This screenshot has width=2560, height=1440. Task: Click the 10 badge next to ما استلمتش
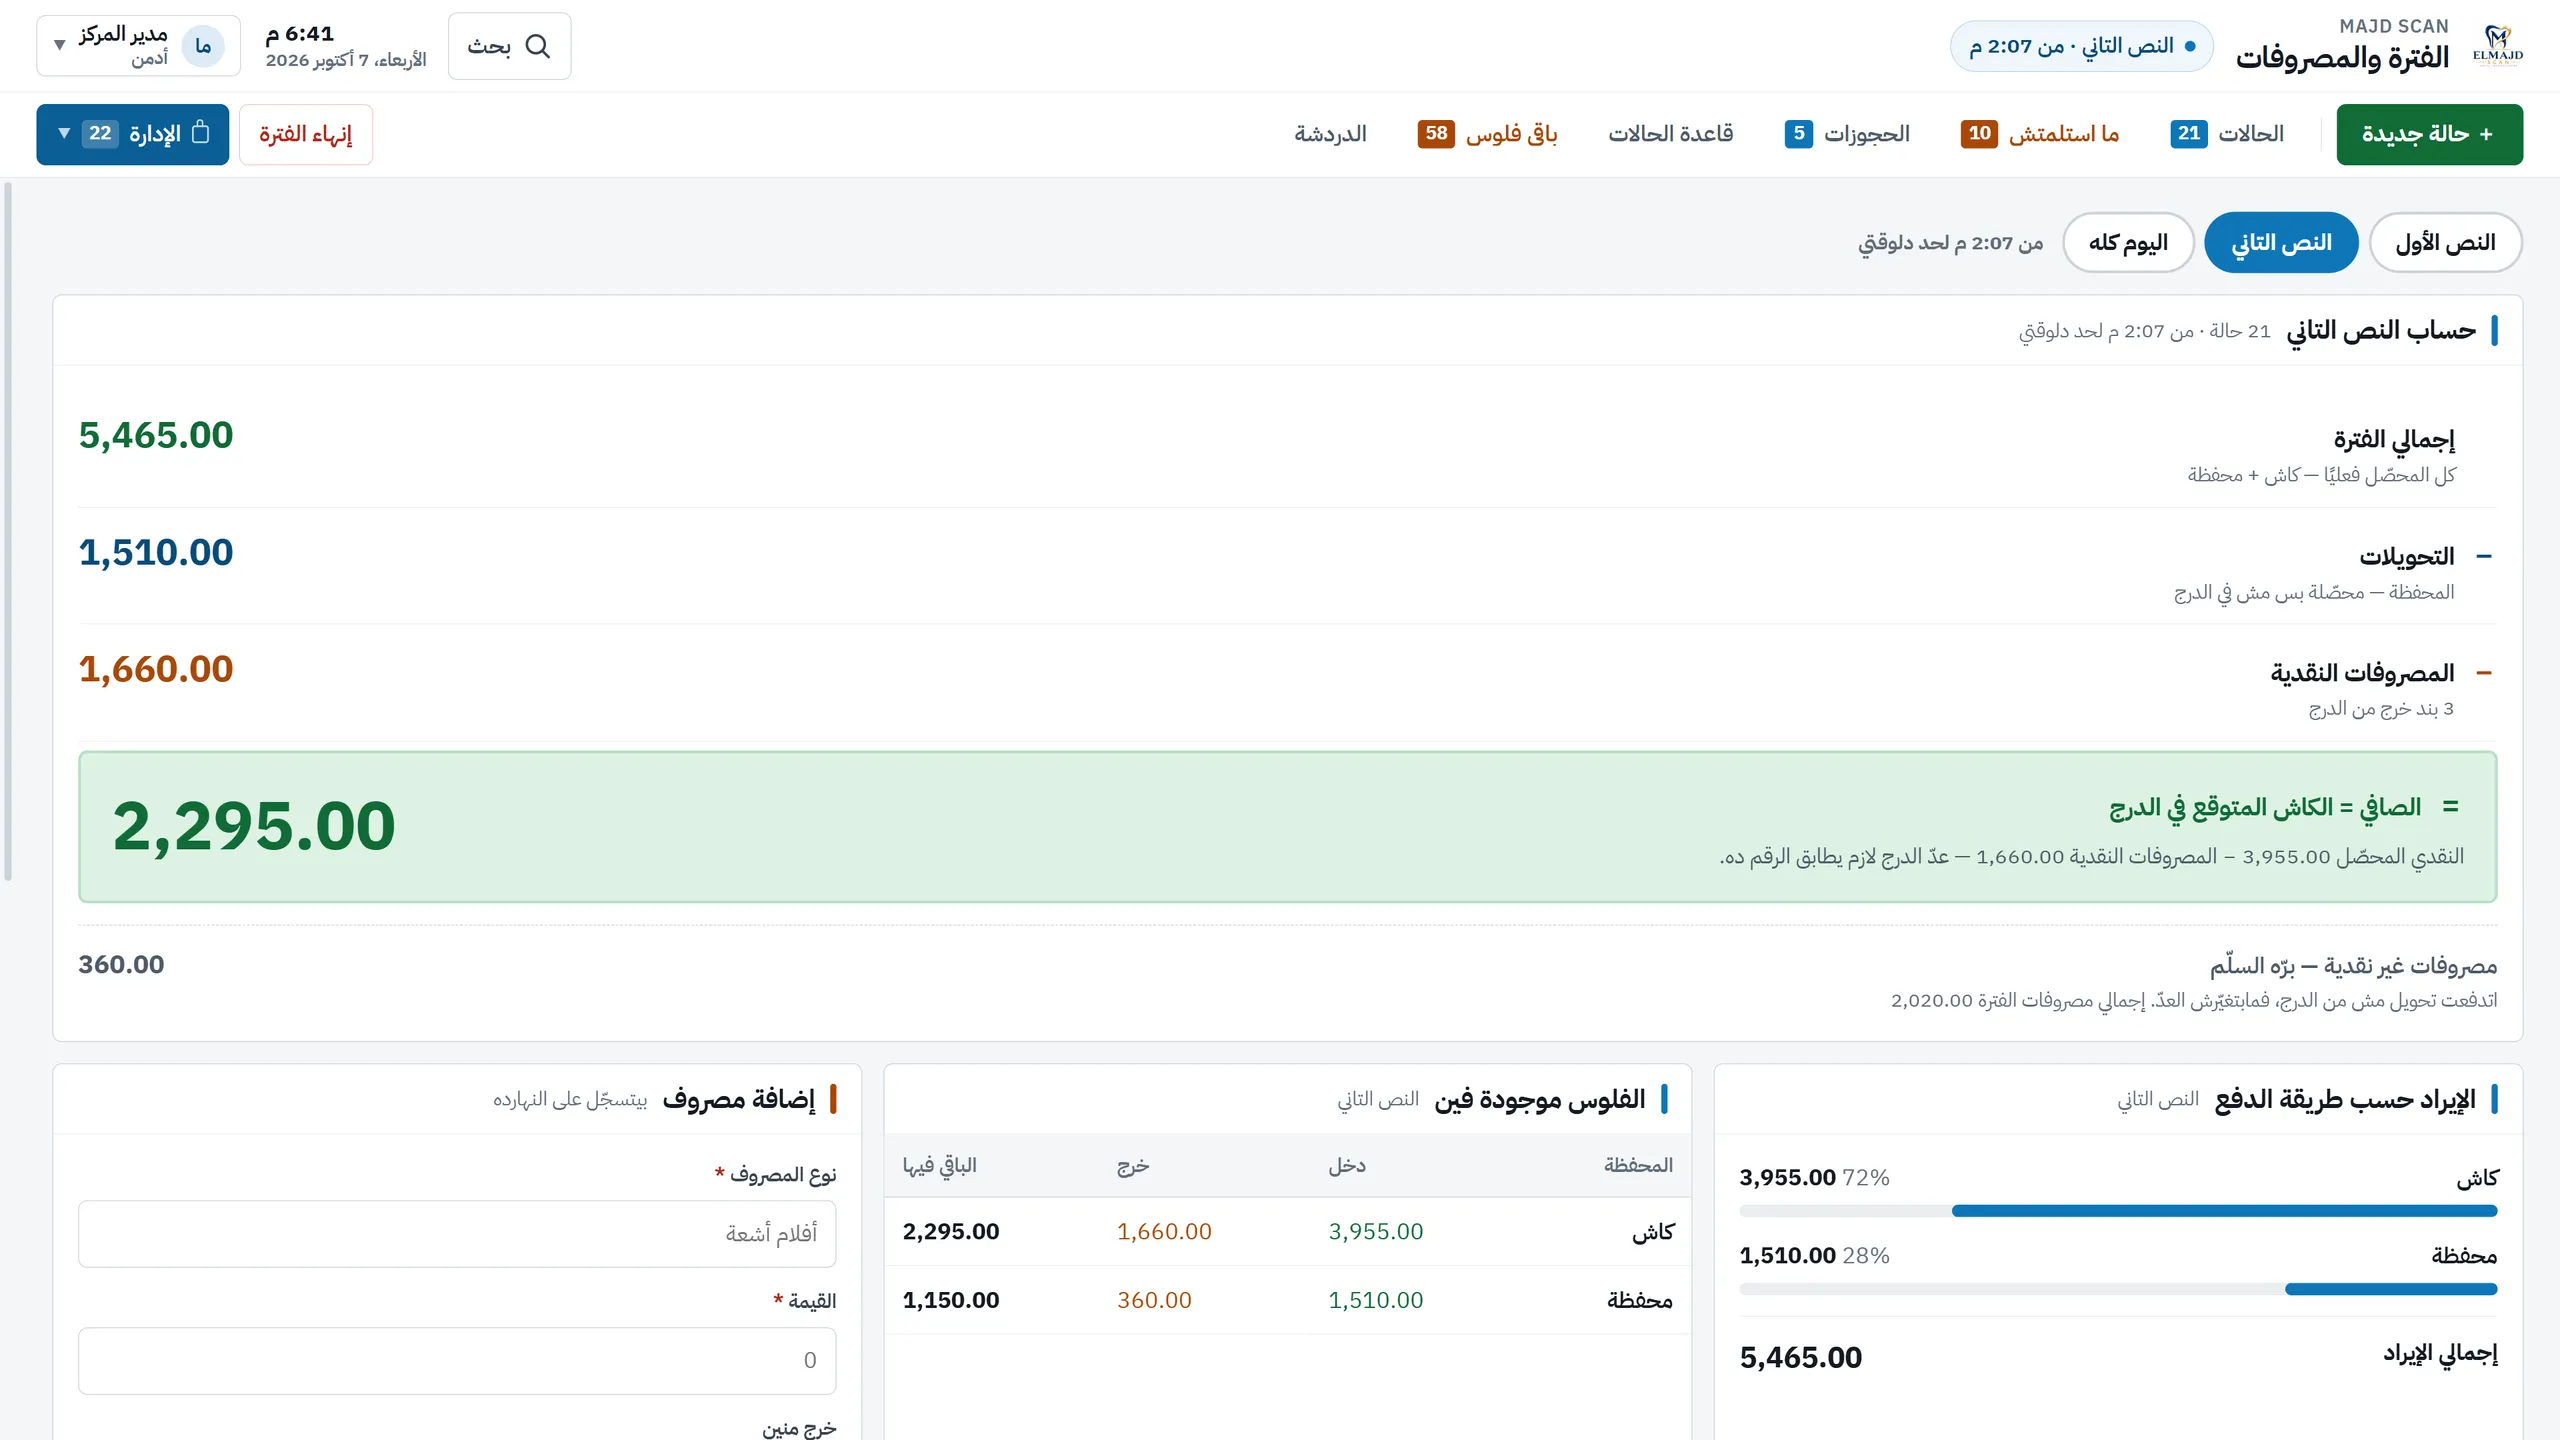(x=1979, y=133)
